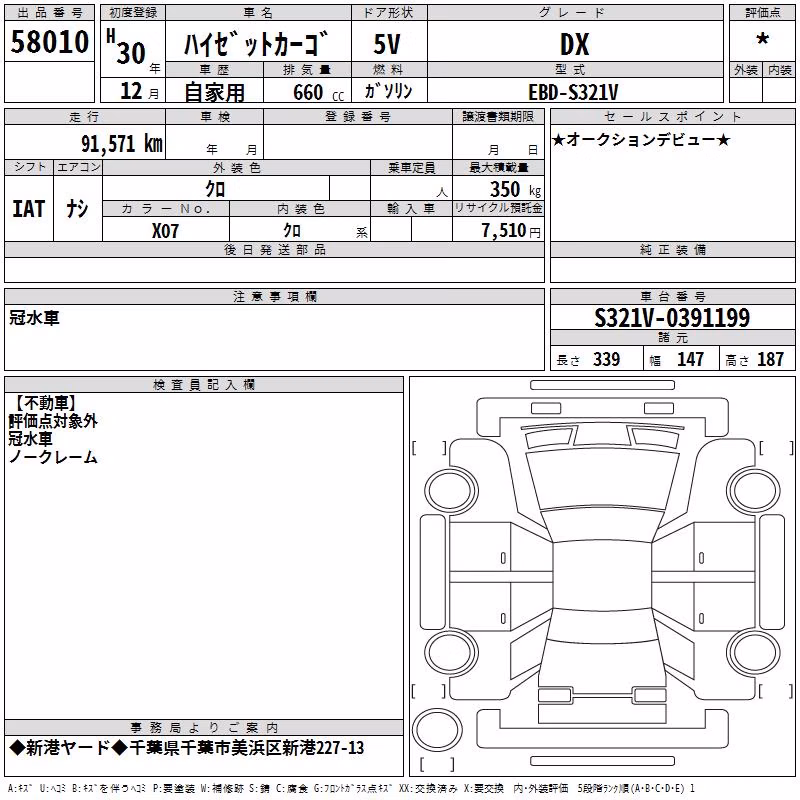This screenshot has height=800, width=800.
Task: Click max load 350 kg
Action: pos(515,189)
